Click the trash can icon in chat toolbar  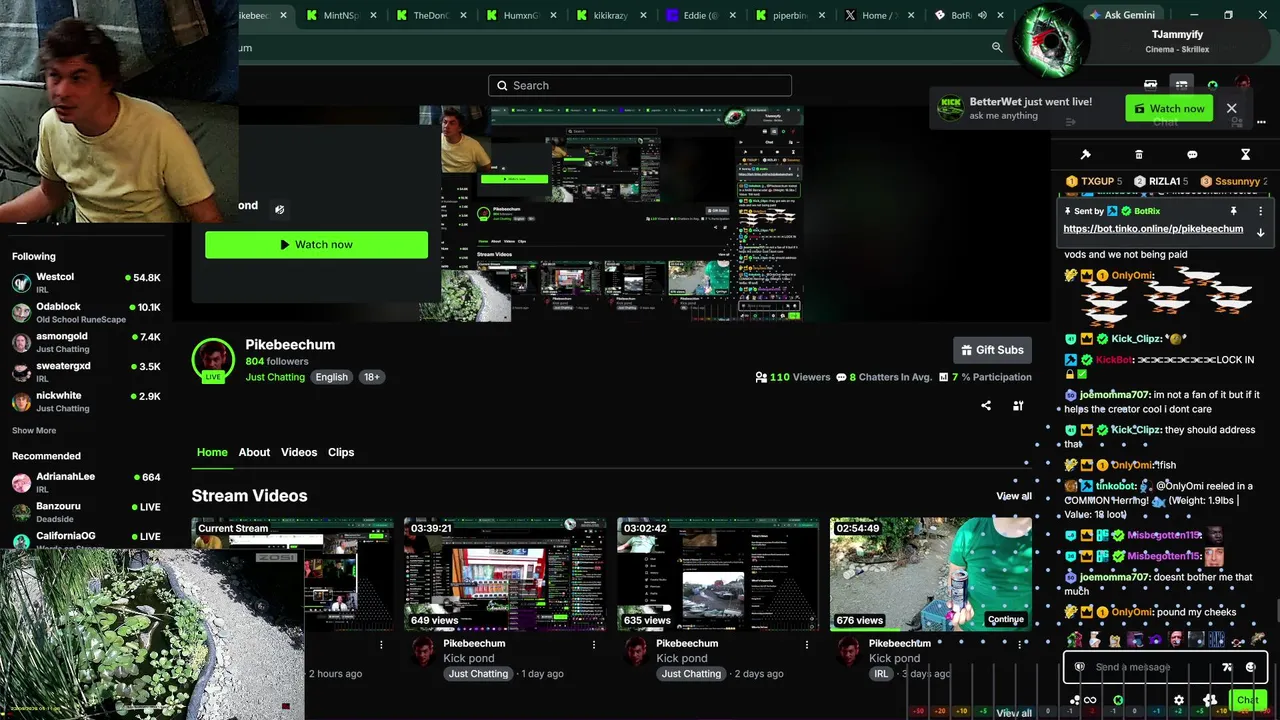(x=1139, y=155)
